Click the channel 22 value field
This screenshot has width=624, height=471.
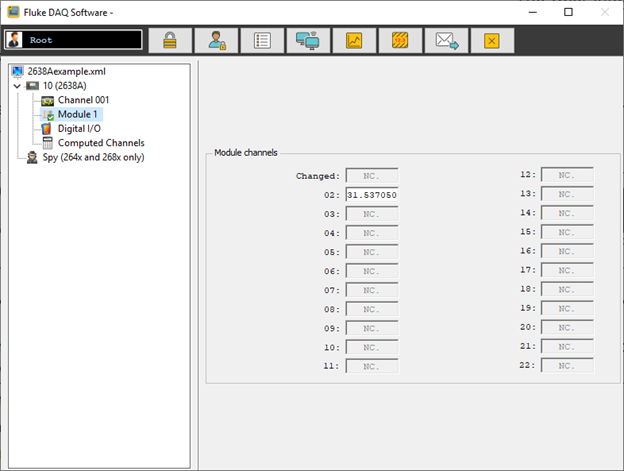[x=567, y=365]
